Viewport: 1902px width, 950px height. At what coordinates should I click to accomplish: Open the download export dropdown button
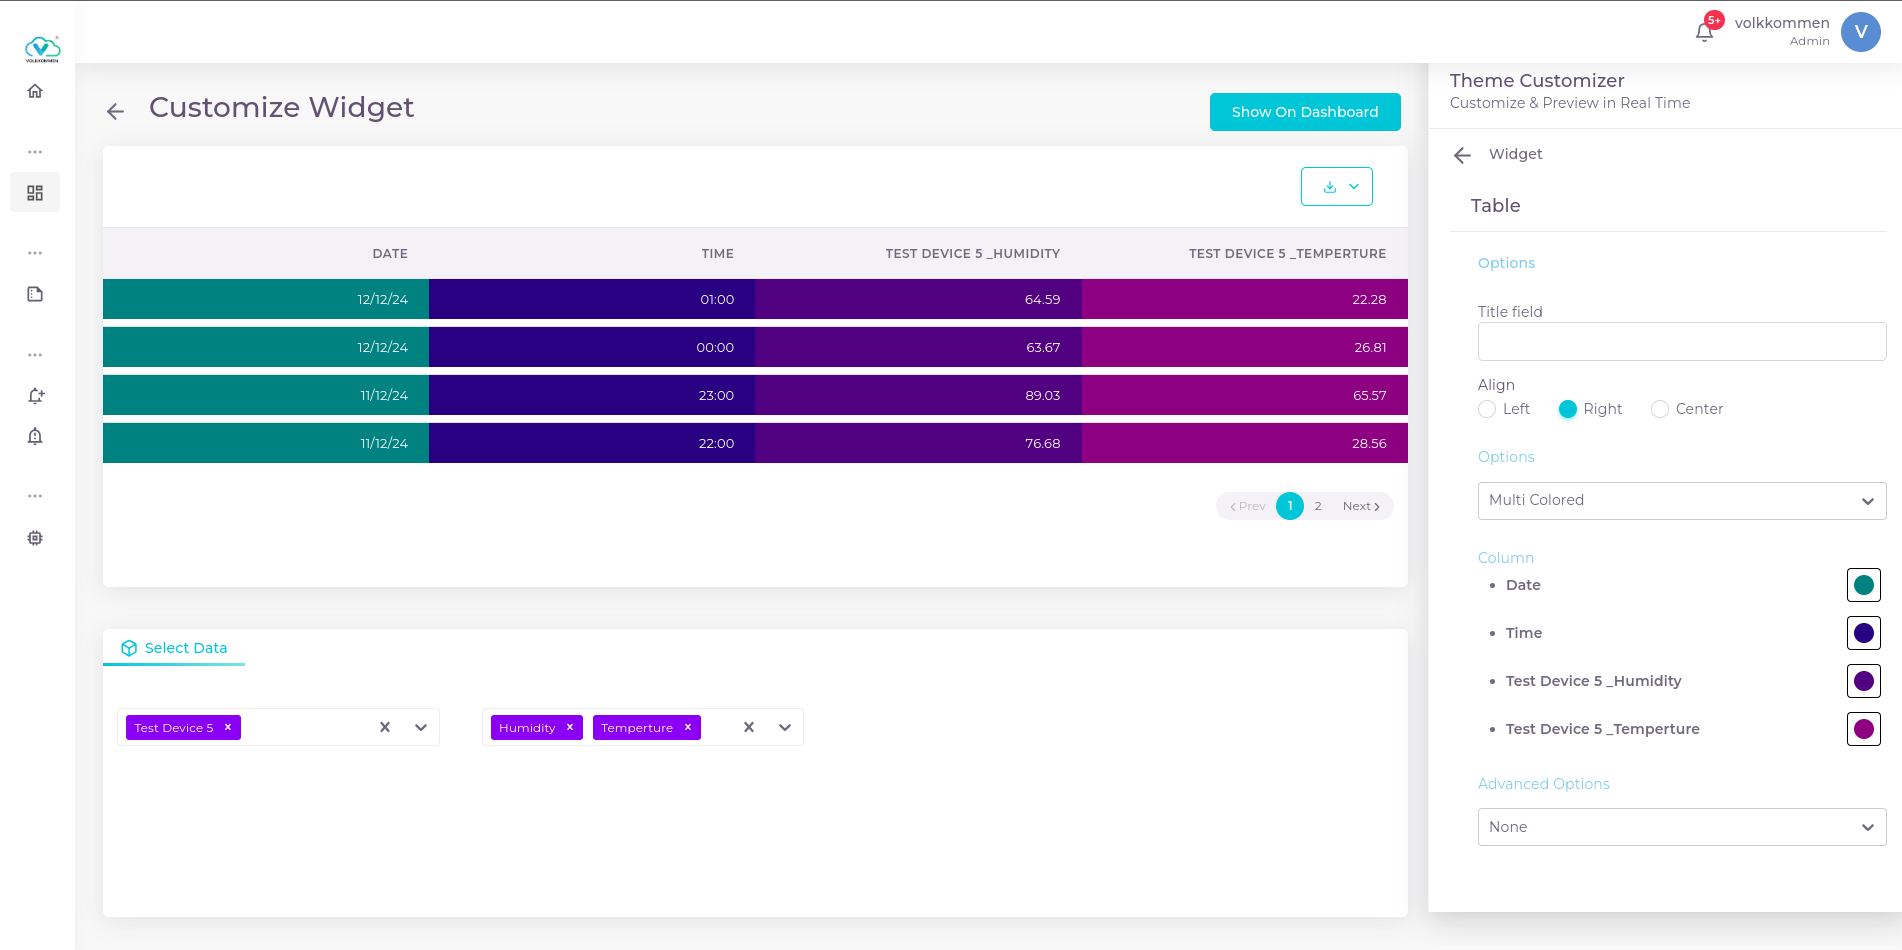(x=1336, y=187)
